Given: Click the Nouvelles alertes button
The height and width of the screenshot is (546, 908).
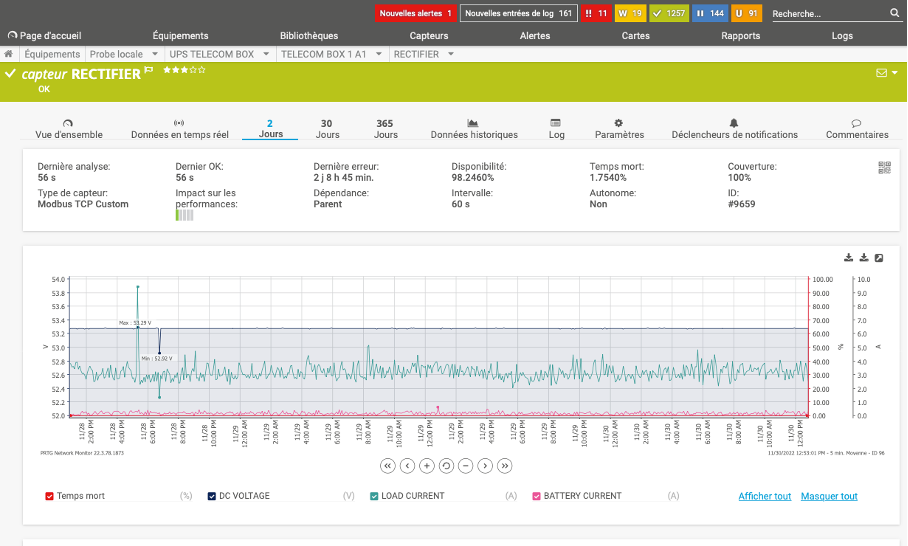Looking at the screenshot, I should tap(416, 14).
